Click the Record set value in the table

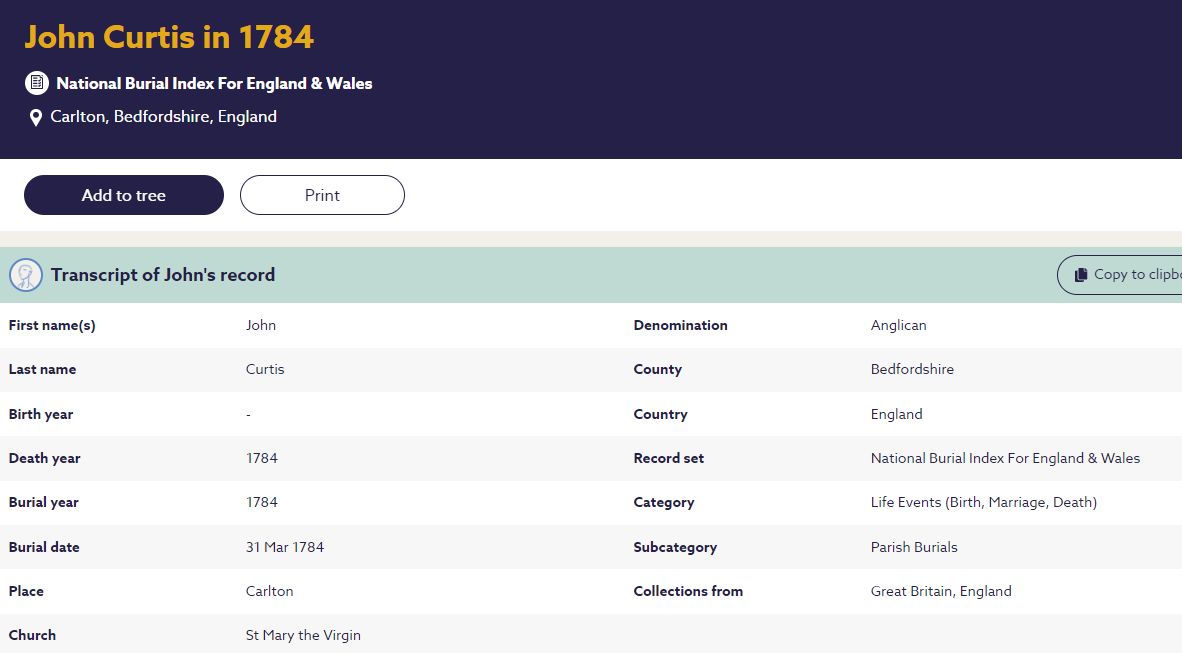[x=1005, y=458]
